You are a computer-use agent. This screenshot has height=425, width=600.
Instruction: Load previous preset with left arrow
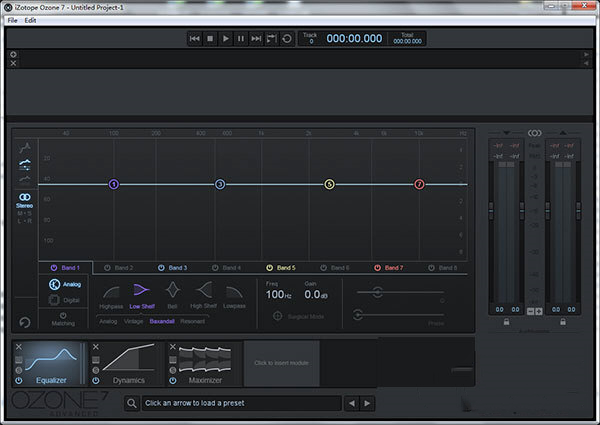(352, 403)
